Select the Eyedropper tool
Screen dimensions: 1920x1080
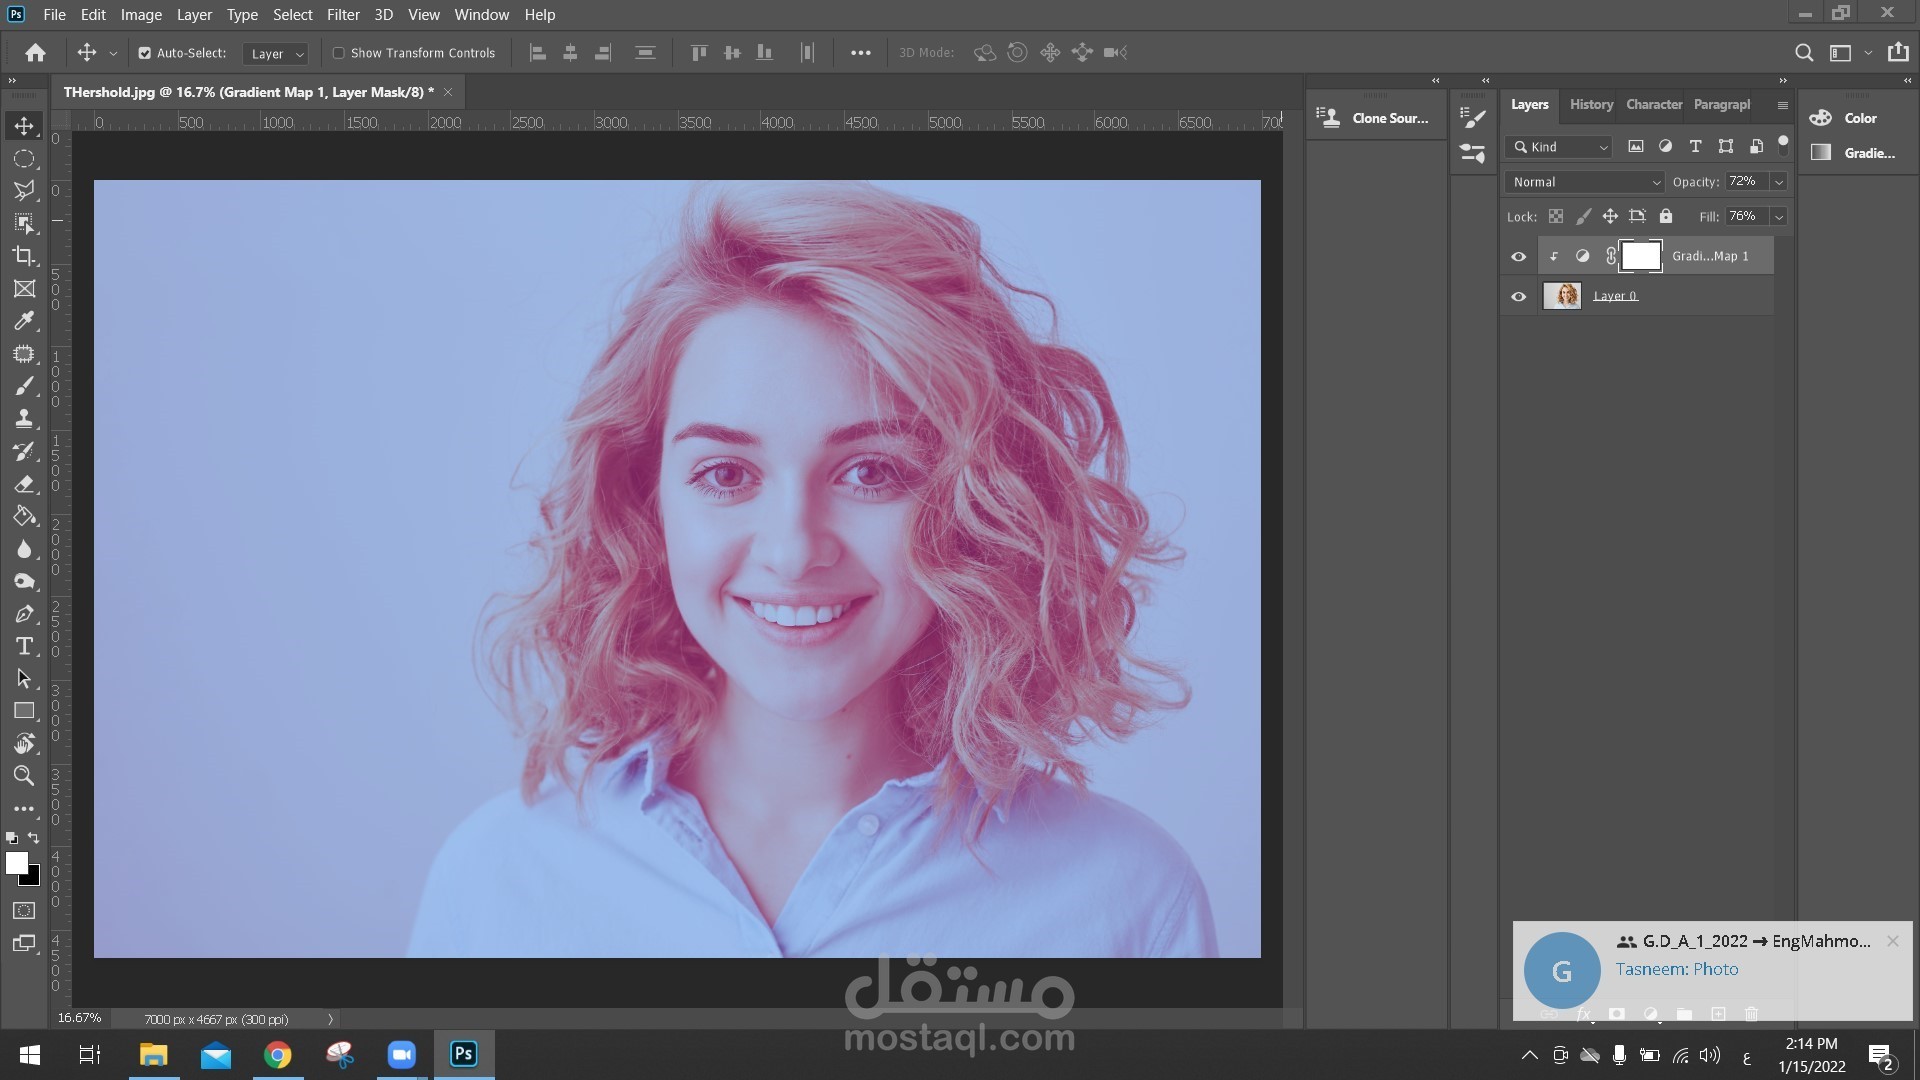[24, 321]
